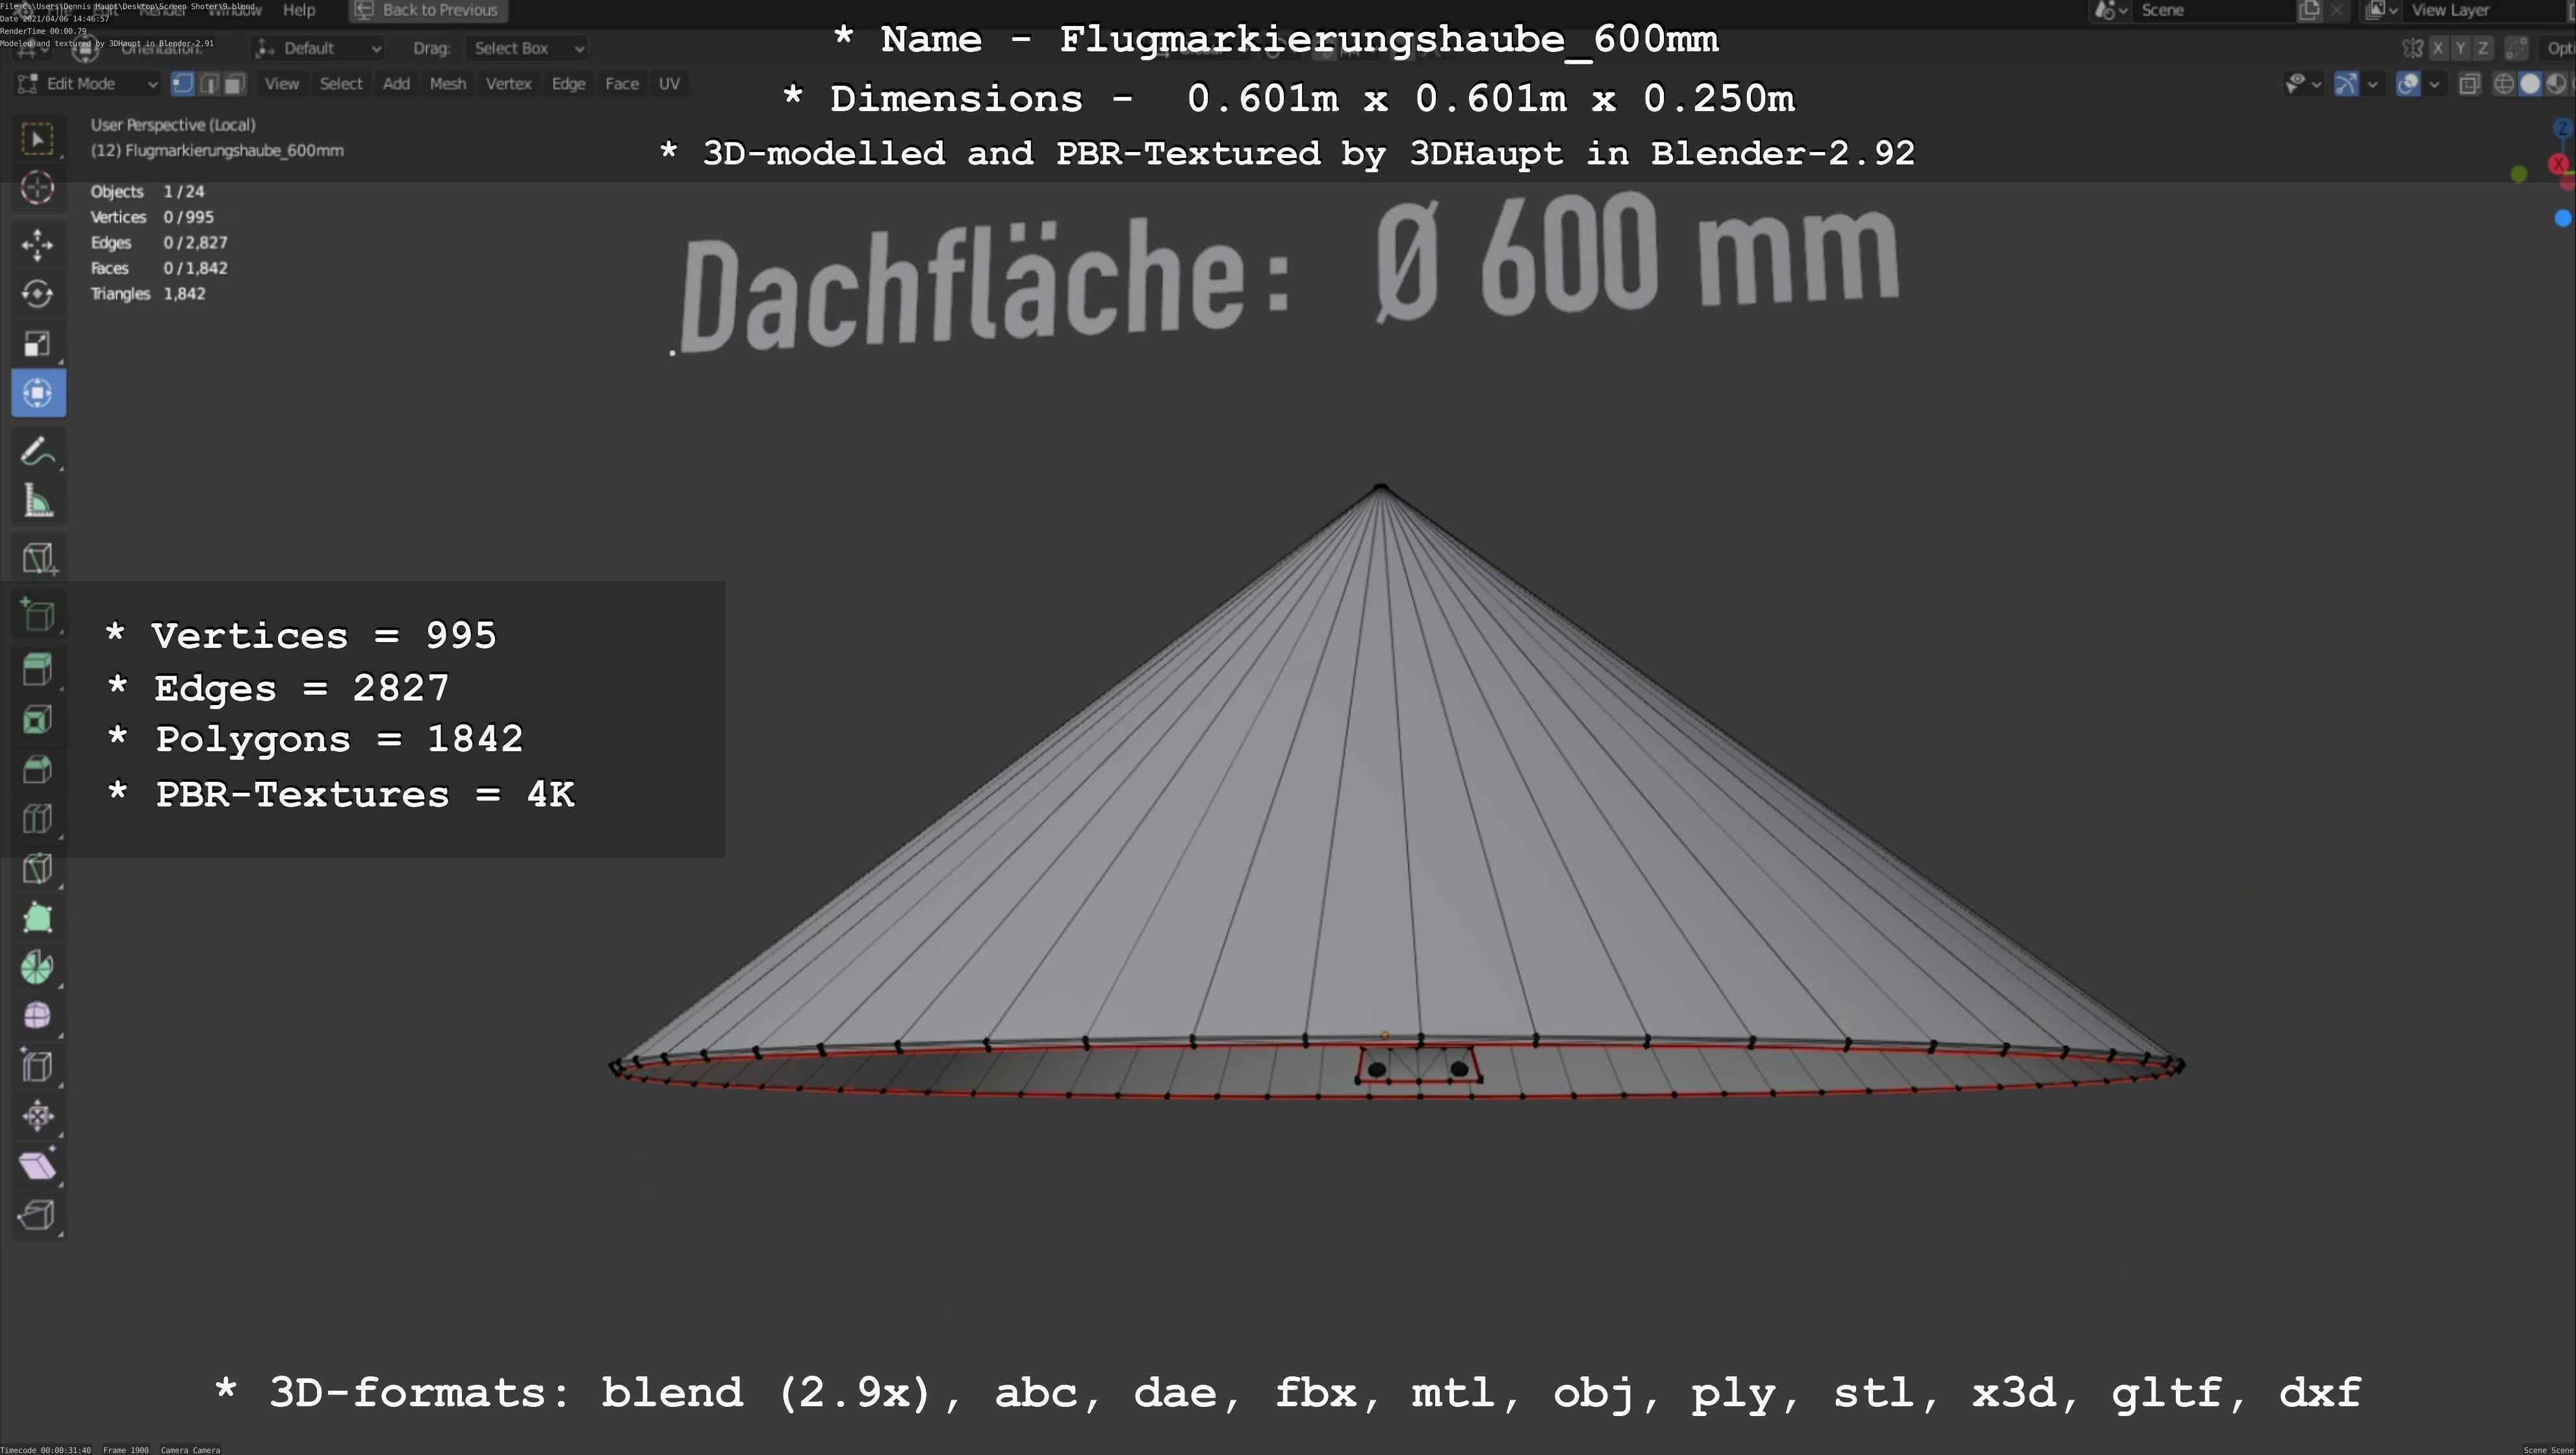Enable vertex select mode
2576x1455 pixels.
pyautogui.click(x=183, y=84)
